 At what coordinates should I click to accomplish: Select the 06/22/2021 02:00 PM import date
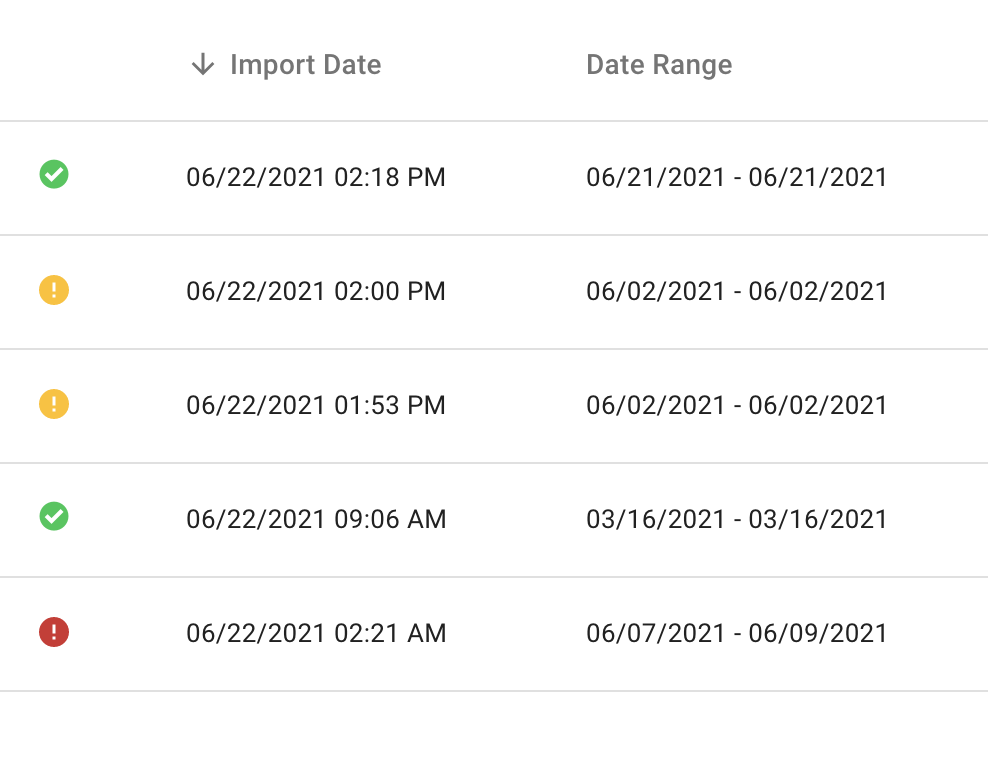(x=316, y=292)
